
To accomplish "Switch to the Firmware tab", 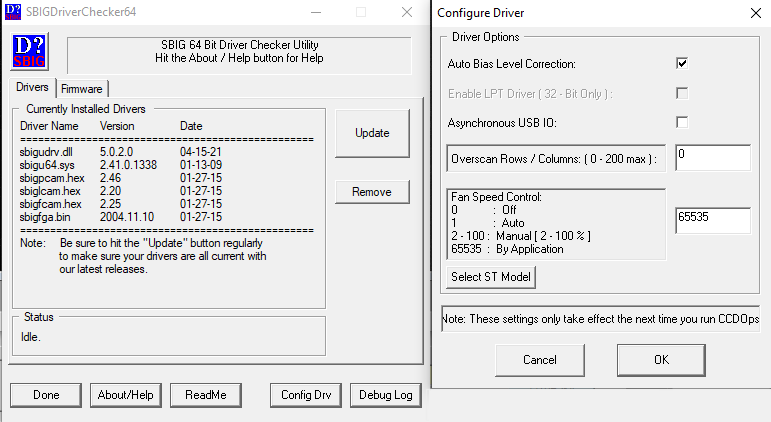I will [82, 89].
